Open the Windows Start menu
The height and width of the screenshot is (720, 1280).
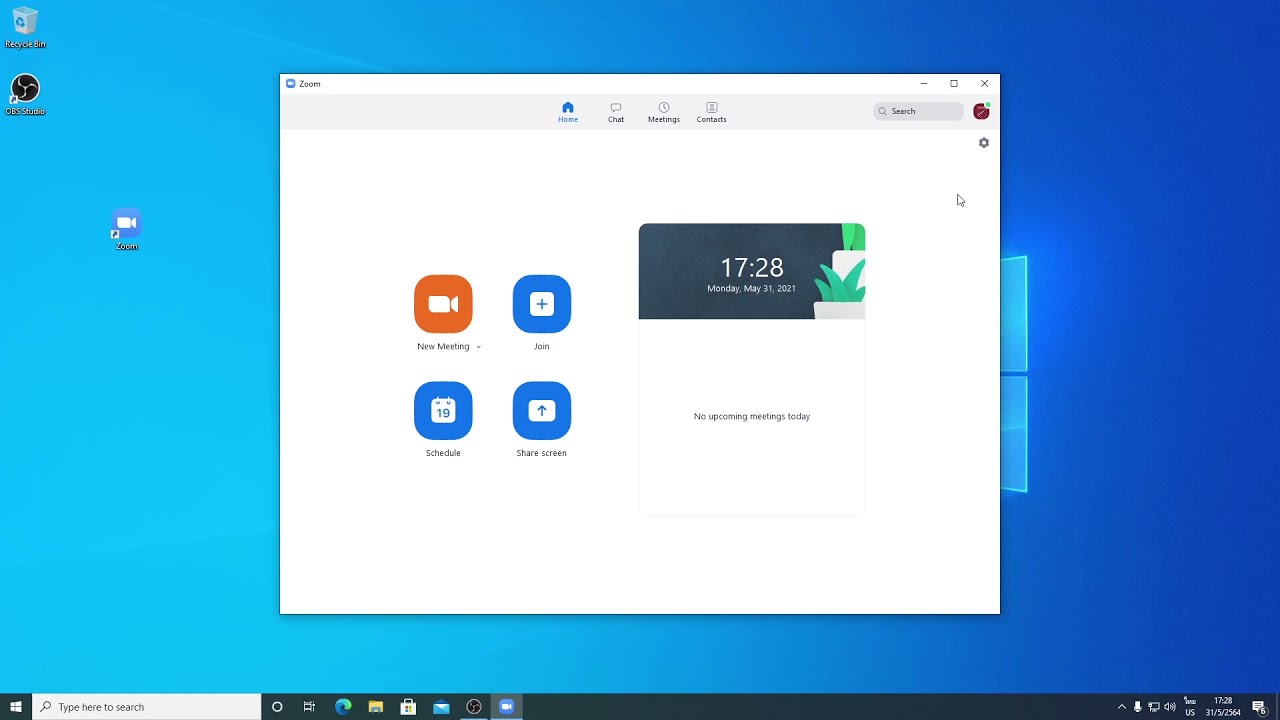tap(16, 707)
